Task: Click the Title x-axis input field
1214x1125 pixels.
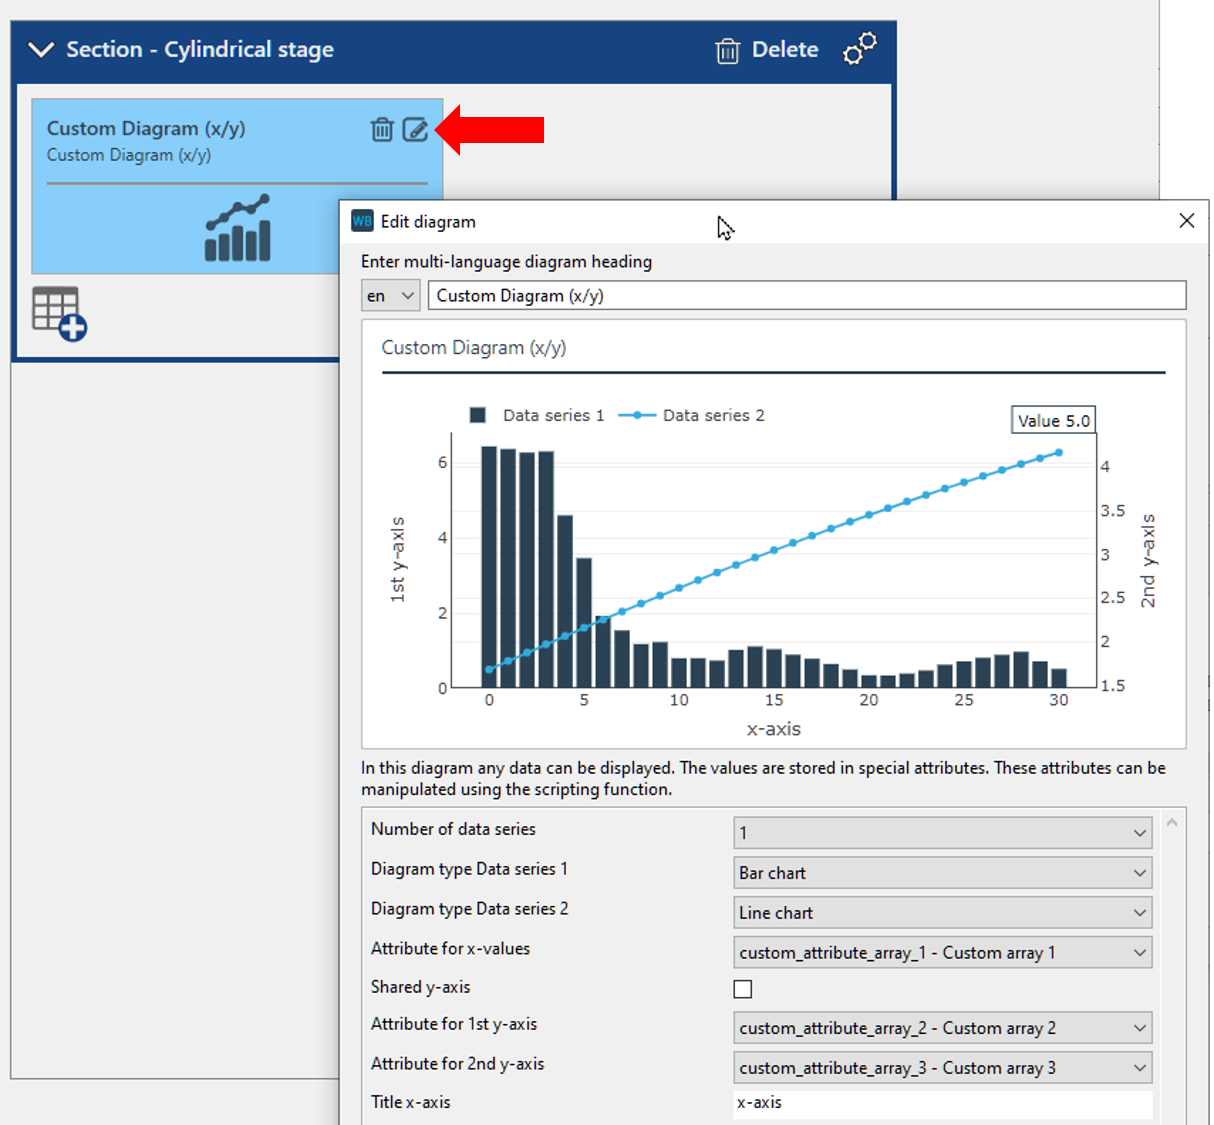Action: click(x=942, y=1103)
